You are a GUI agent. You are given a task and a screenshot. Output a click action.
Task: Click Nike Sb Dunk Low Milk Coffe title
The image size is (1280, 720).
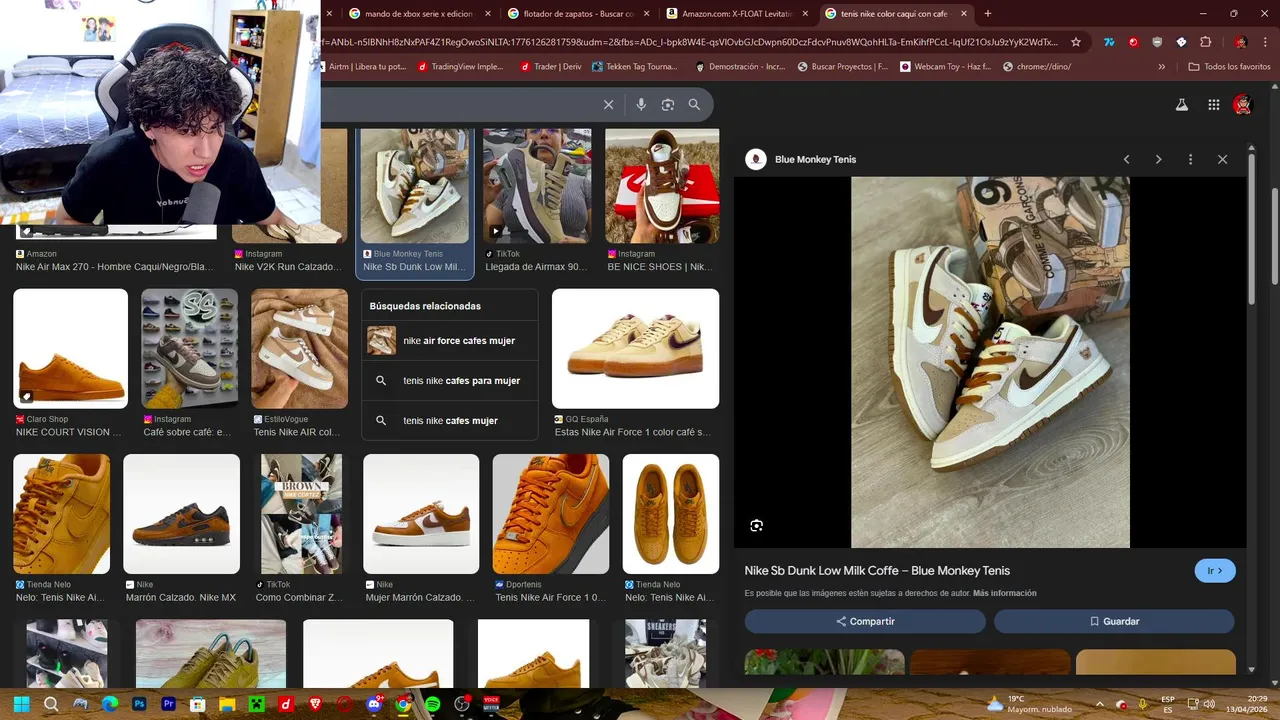pyautogui.click(x=877, y=571)
